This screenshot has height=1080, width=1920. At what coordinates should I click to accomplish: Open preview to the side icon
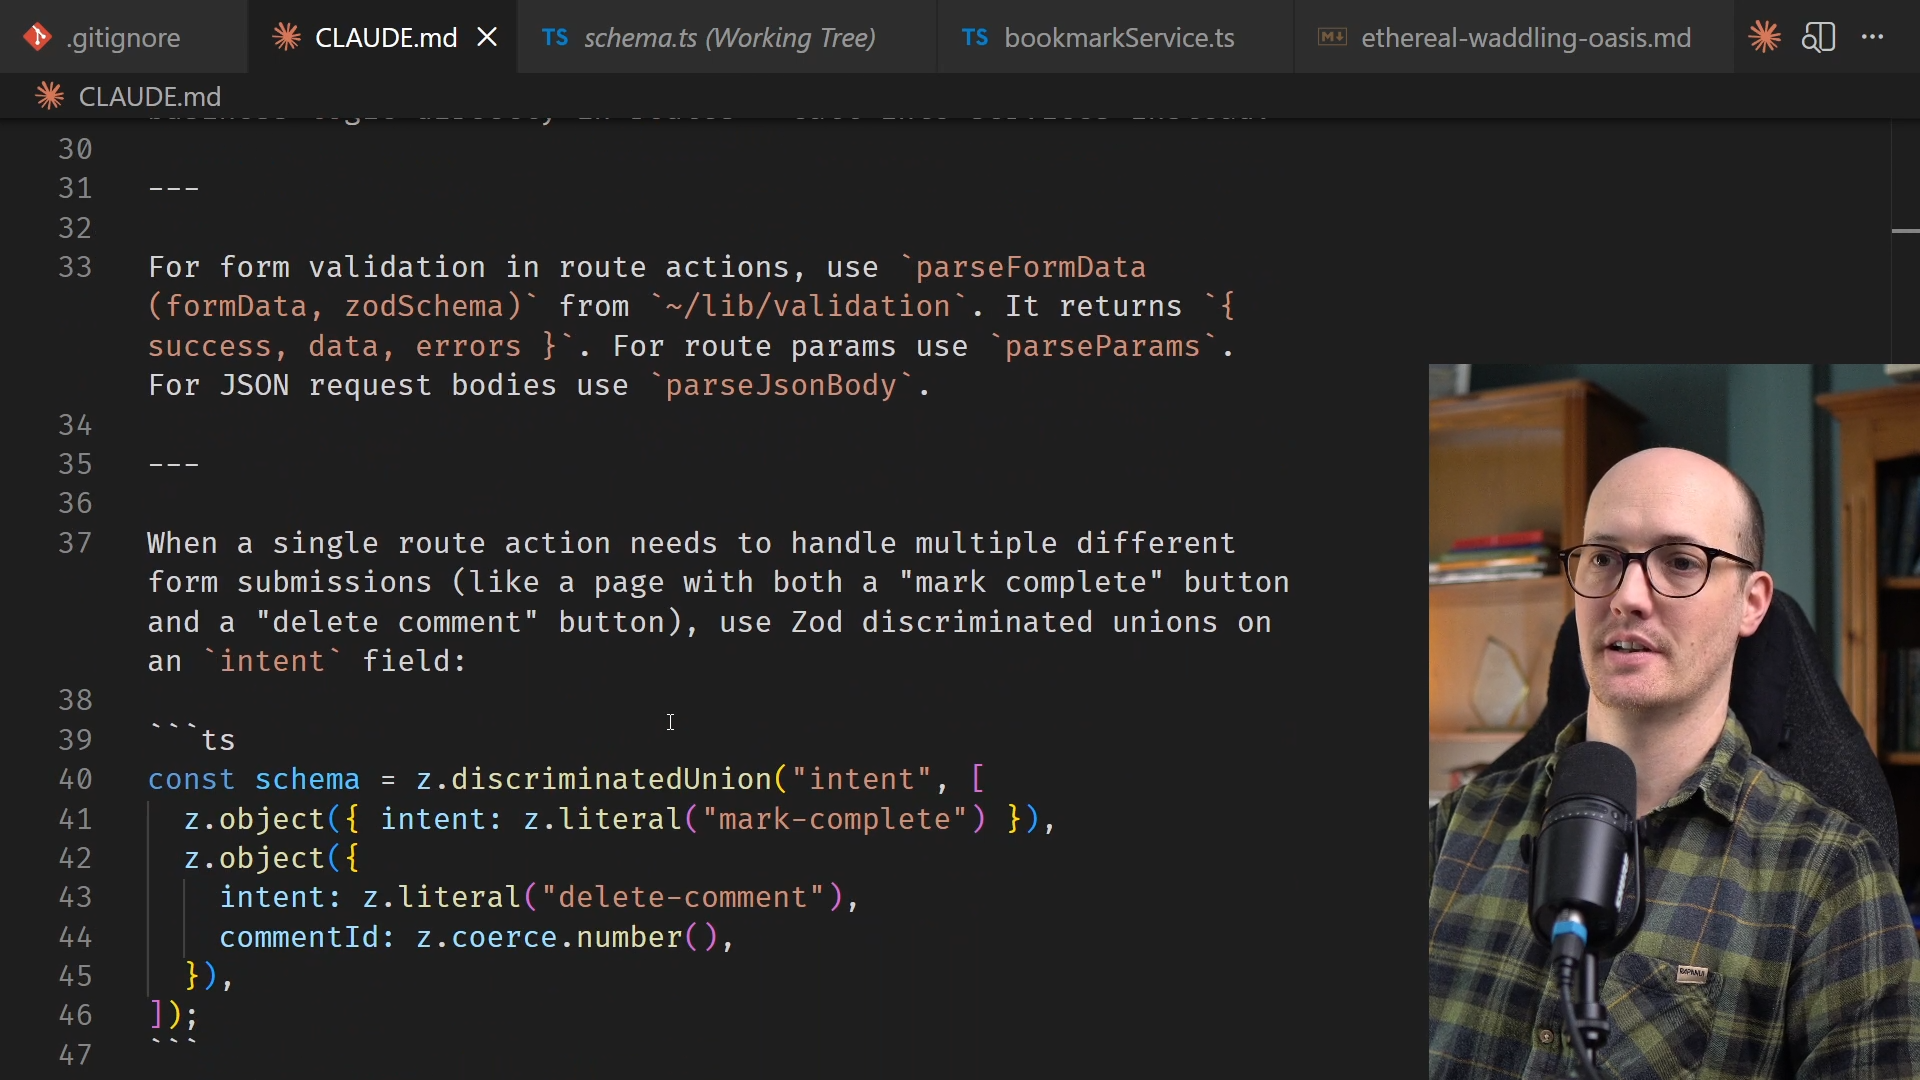pos(1819,37)
